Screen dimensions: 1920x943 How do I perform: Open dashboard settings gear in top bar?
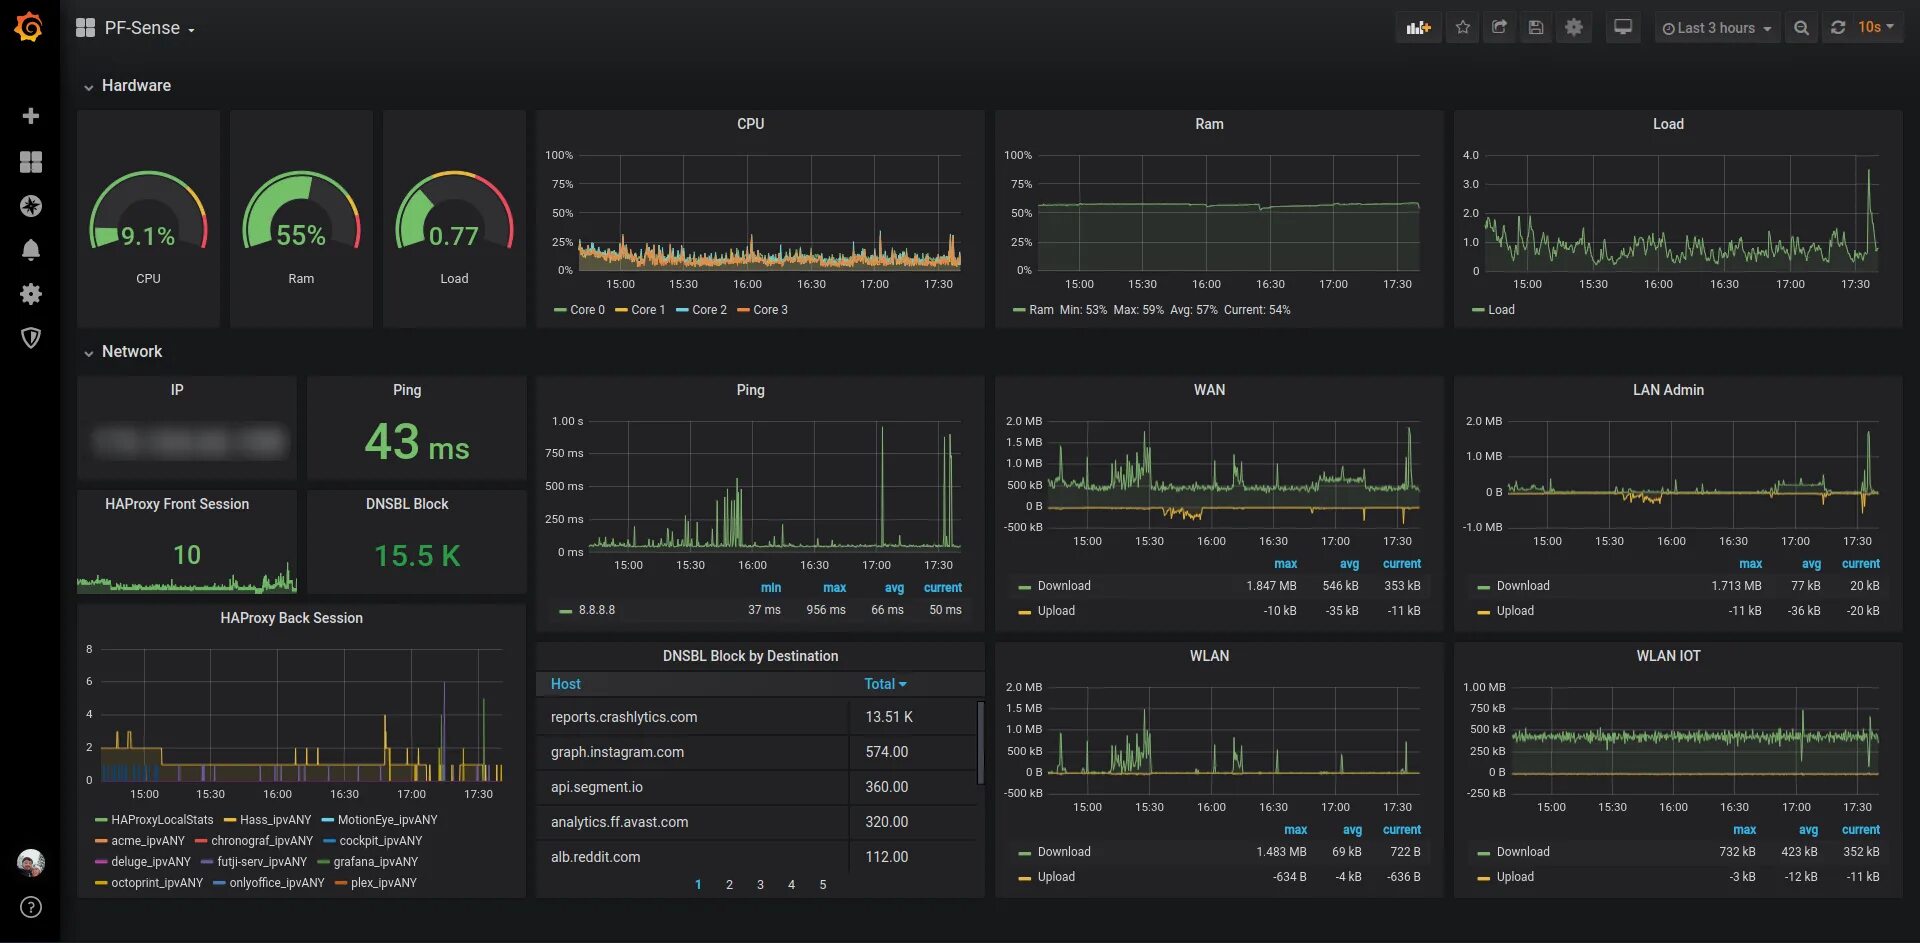(x=1574, y=28)
